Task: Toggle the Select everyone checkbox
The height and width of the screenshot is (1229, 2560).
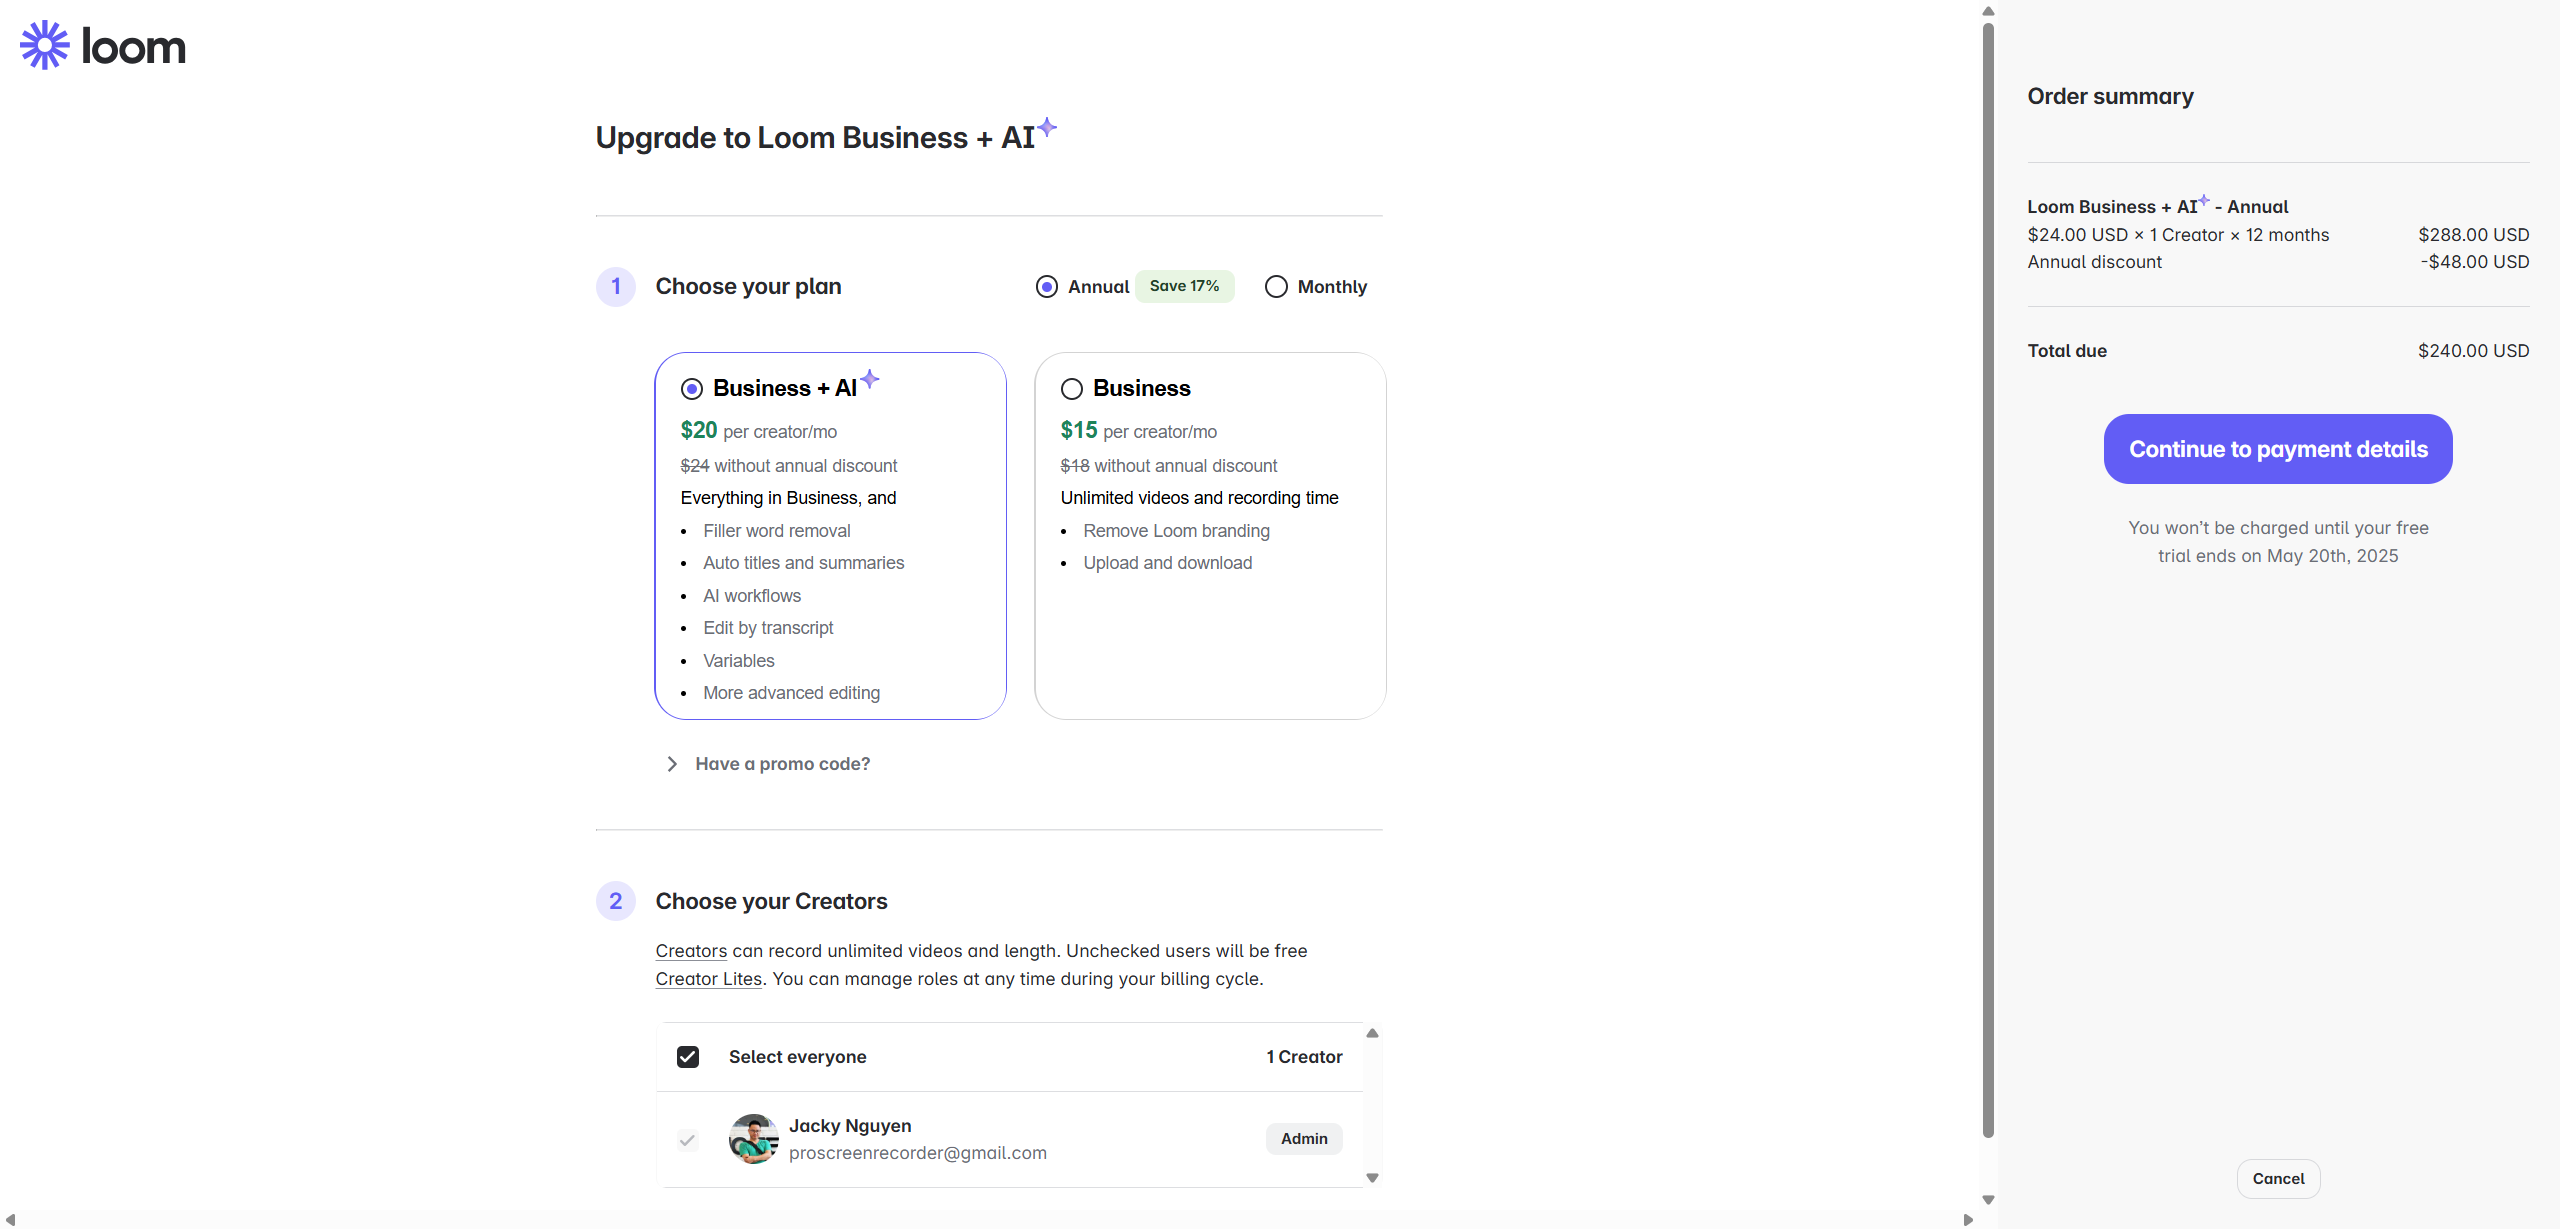Action: tap(688, 1057)
